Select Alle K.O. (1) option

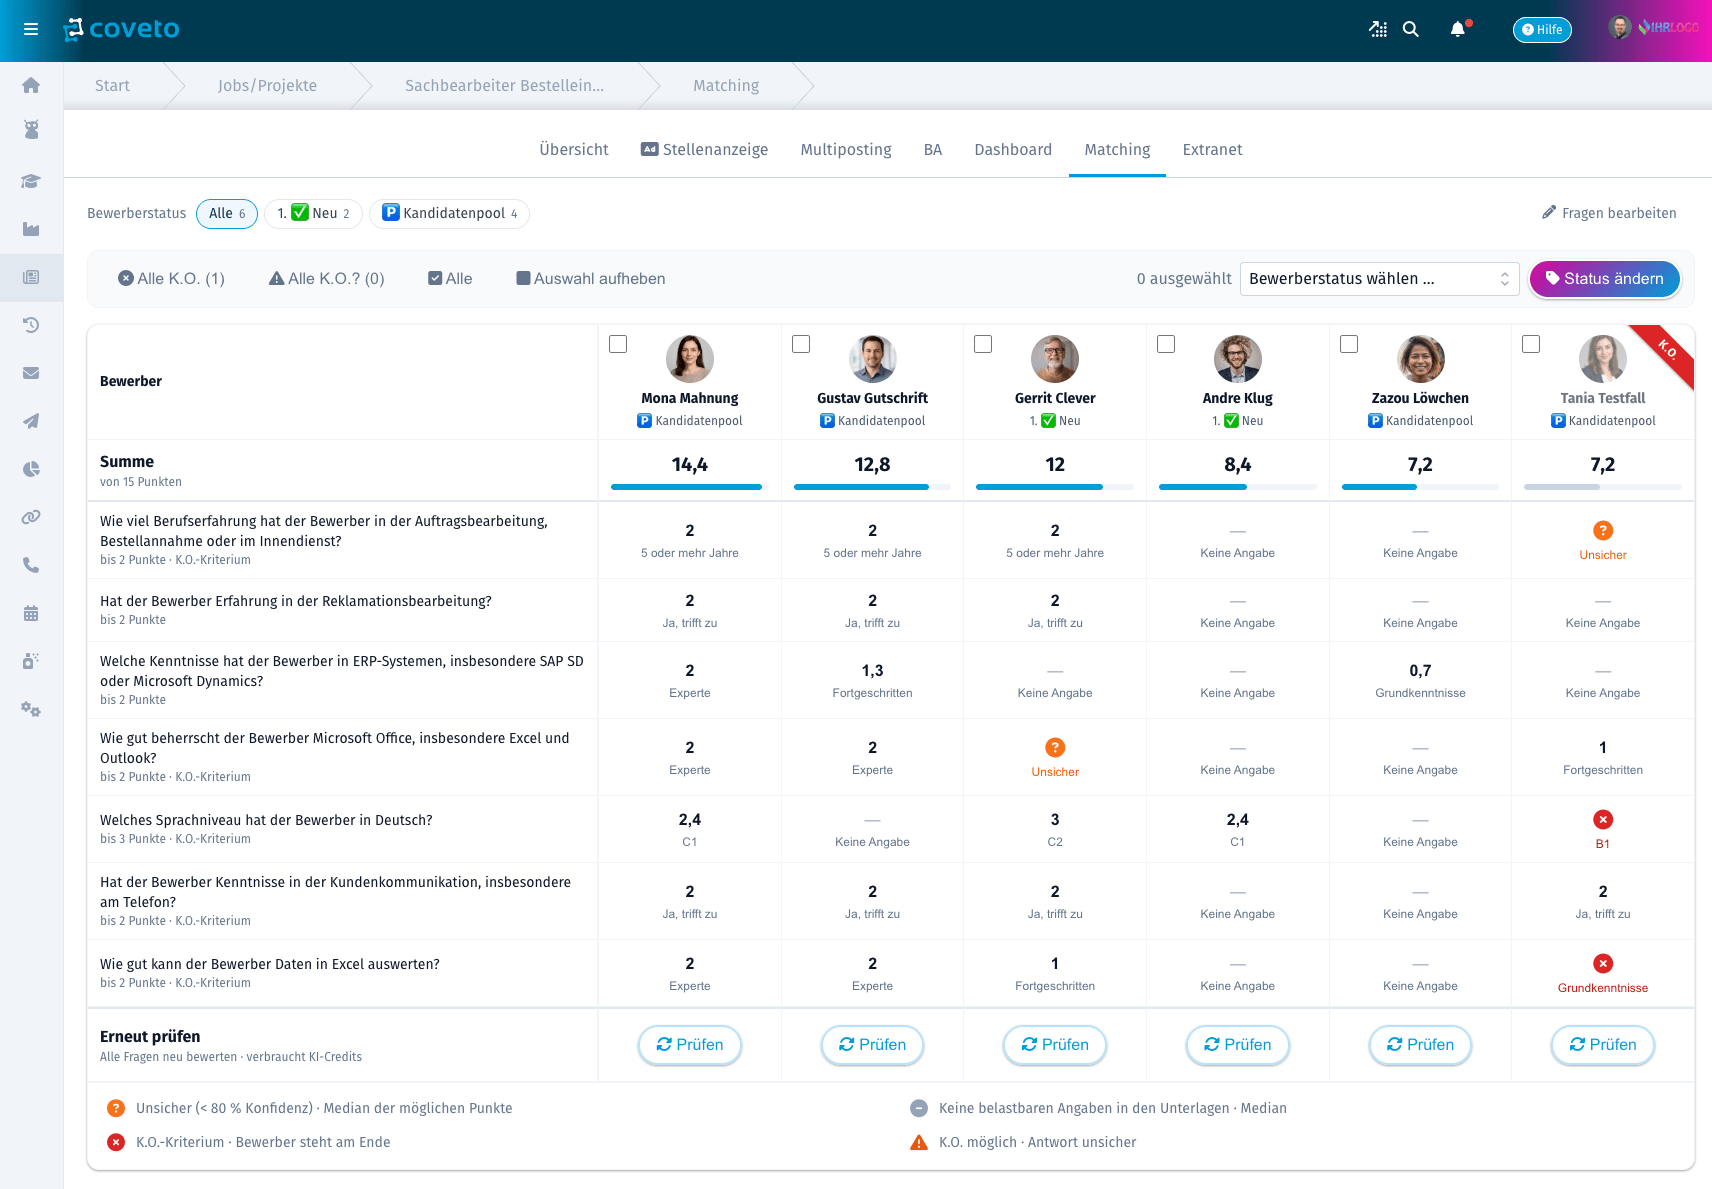tap(171, 279)
